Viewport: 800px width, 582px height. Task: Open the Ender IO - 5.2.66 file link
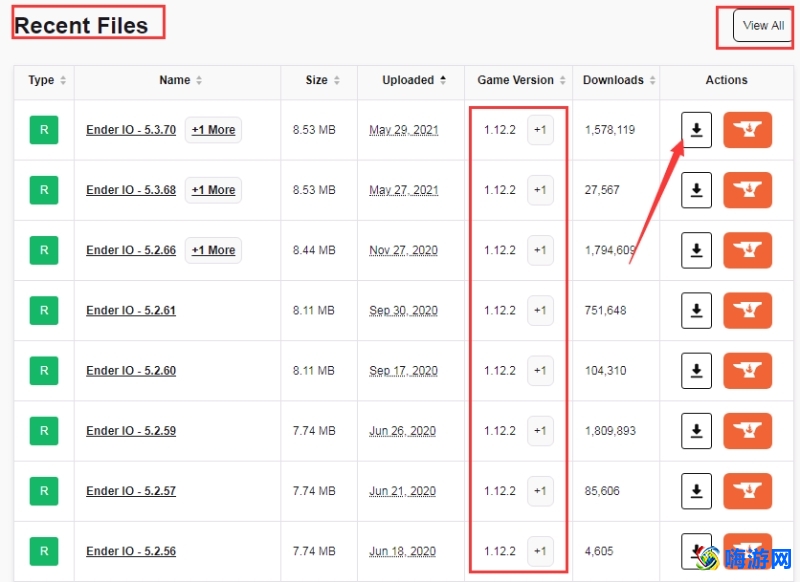[x=131, y=250]
